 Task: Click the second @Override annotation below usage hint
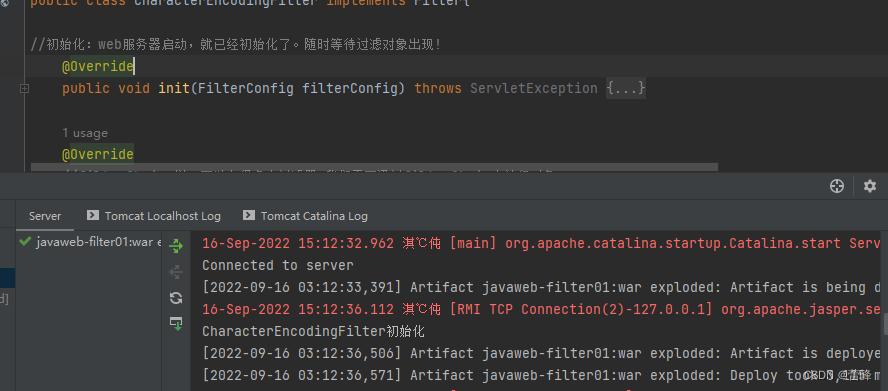coord(97,154)
